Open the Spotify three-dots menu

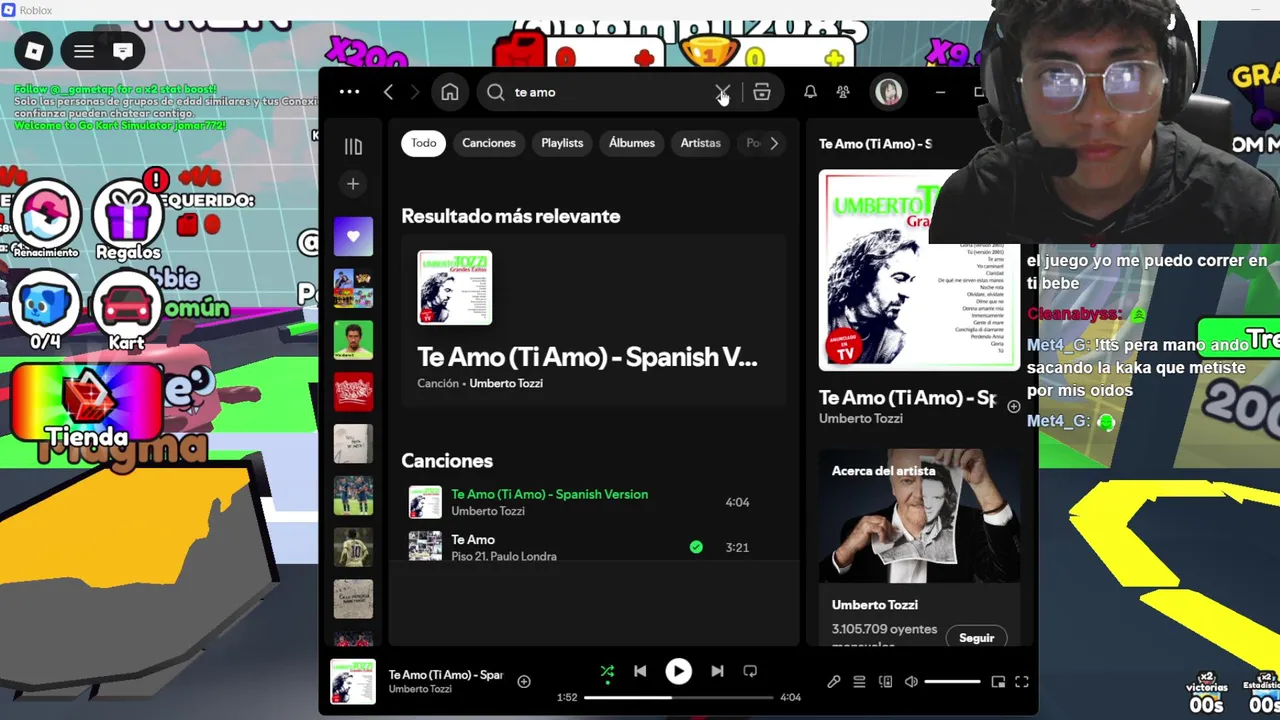tap(349, 92)
